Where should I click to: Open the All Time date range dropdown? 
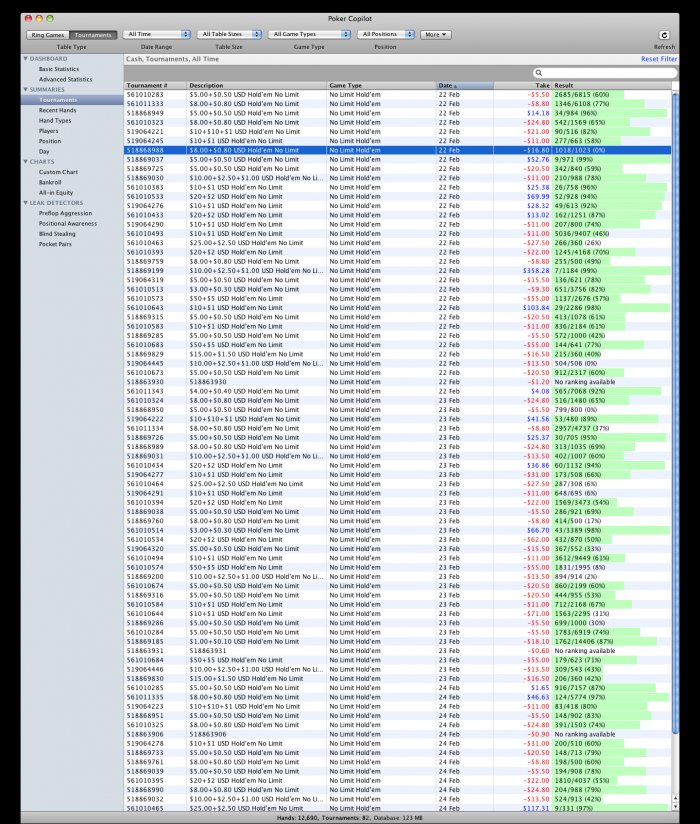pos(157,34)
